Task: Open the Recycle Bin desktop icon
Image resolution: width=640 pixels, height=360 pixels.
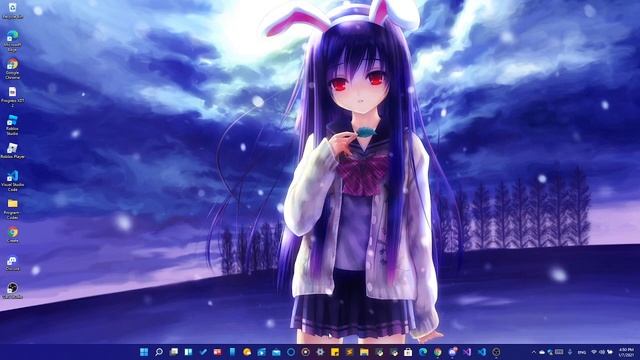Action: tap(13, 11)
